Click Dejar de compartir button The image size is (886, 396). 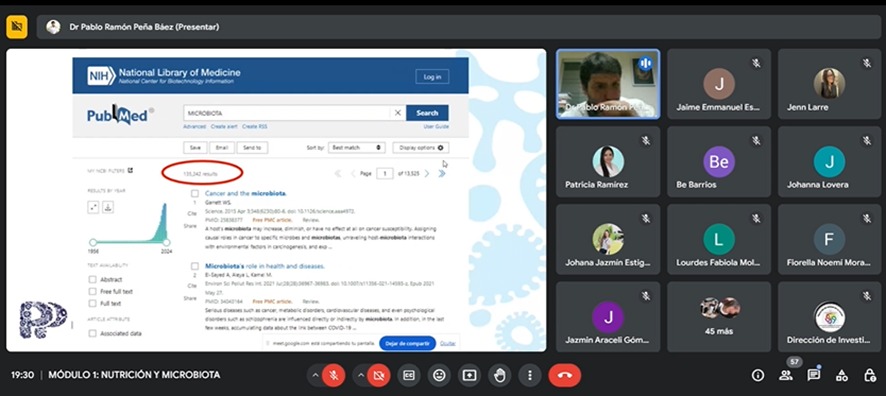[x=407, y=343]
